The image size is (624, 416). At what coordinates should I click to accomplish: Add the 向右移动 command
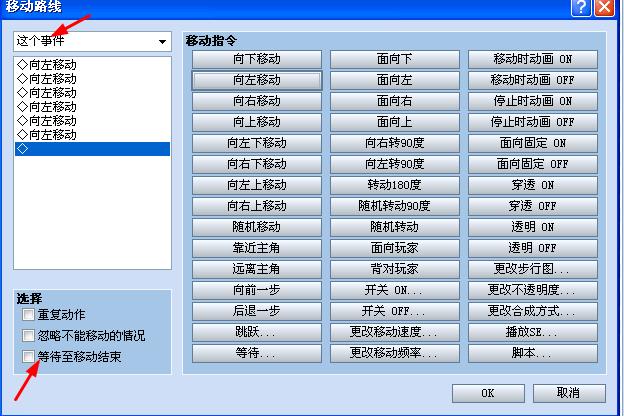pos(257,101)
